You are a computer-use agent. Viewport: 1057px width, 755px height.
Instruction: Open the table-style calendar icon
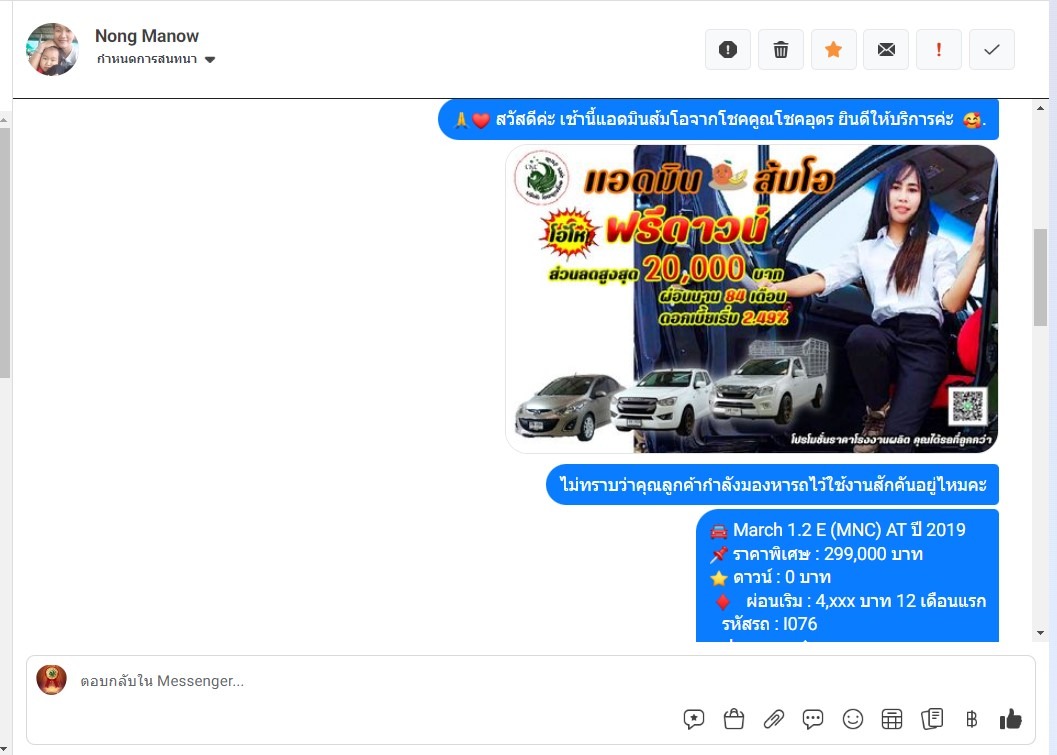[x=892, y=719]
